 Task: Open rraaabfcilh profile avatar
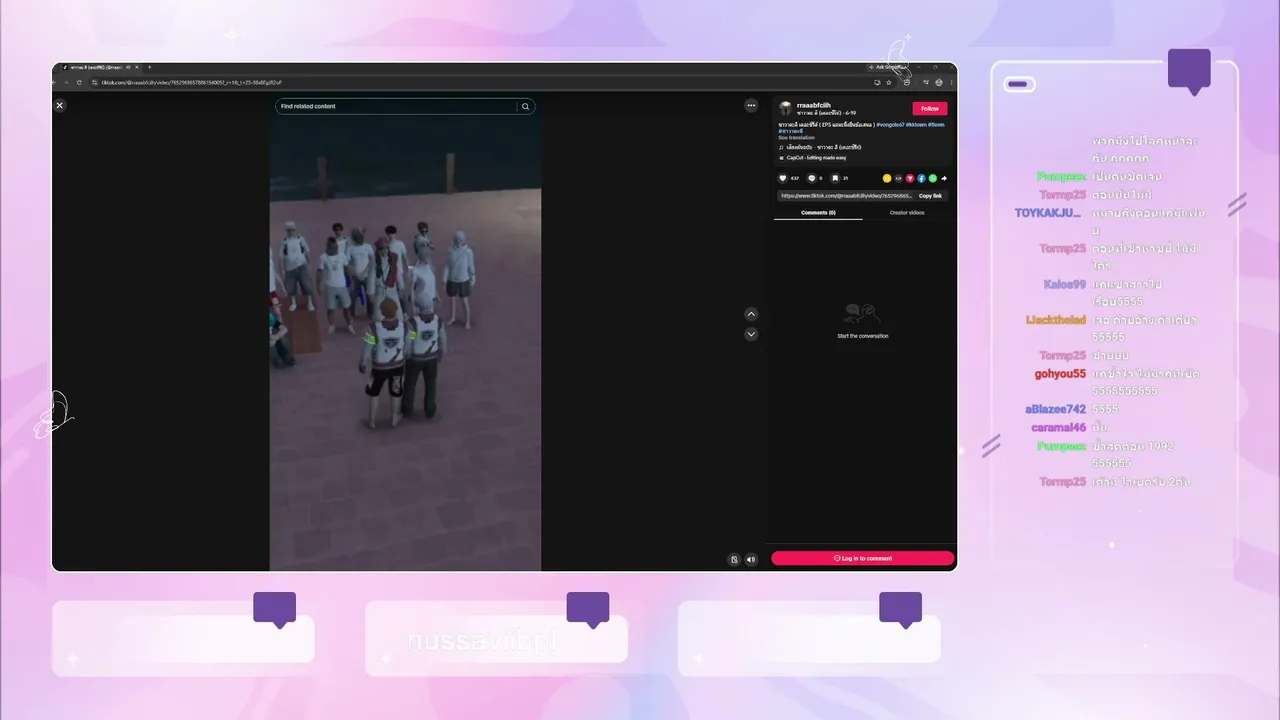(786, 108)
